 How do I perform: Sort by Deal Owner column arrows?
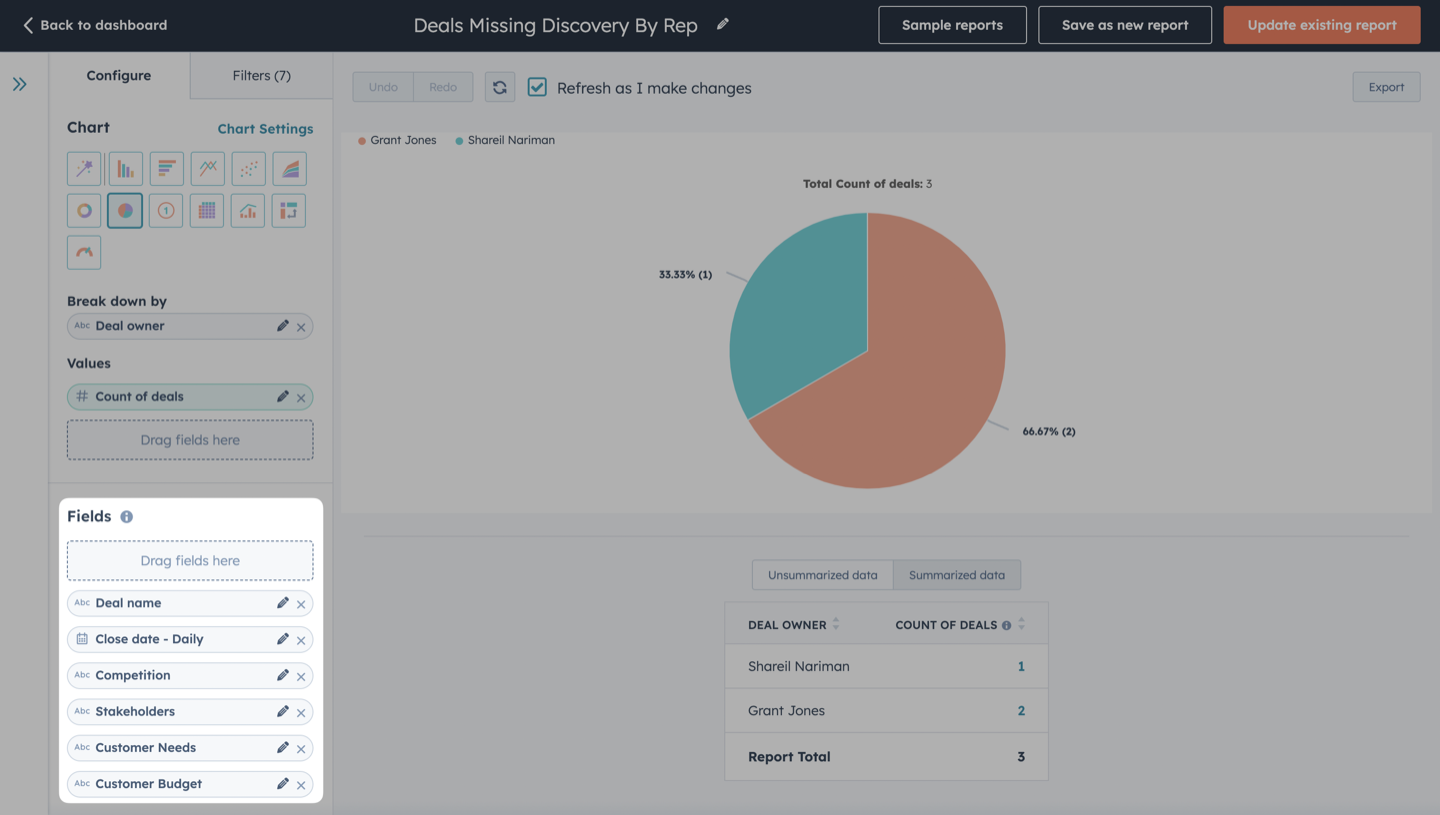click(836, 624)
